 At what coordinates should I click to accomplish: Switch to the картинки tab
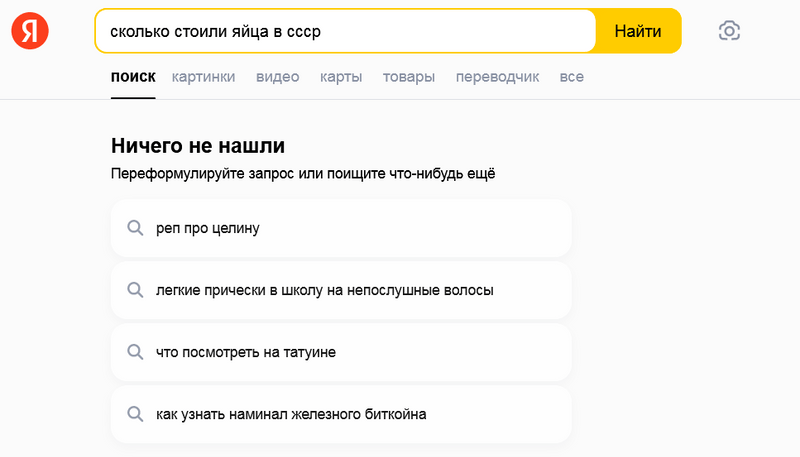[203, 77]
